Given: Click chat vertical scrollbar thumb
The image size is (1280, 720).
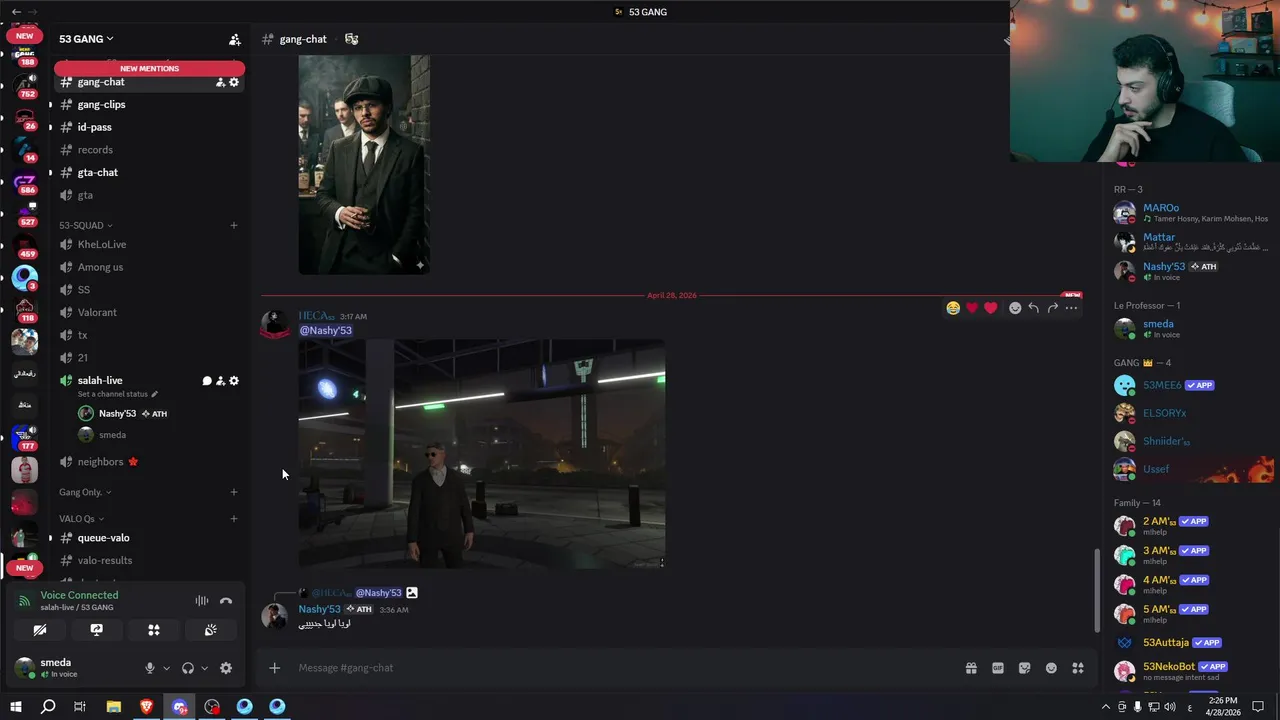Looking at the screenshot, I should [x=1097, y=590].
